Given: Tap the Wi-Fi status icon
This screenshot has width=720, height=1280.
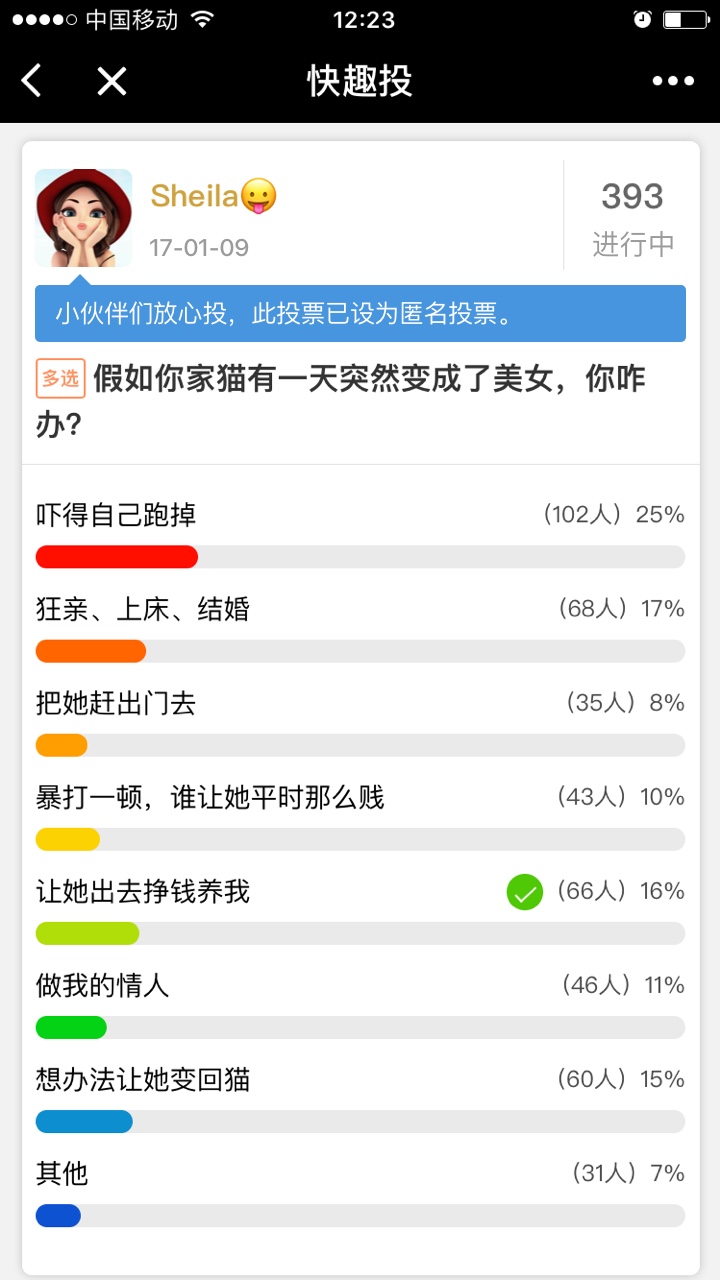Looking at the screenshot, I should [202, 19].
